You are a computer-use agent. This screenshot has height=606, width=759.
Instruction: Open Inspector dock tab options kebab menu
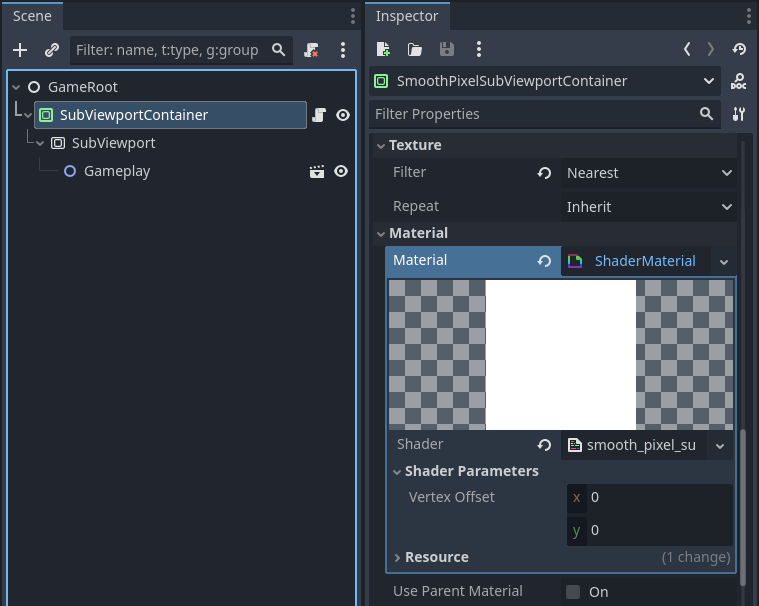[749, 16]
